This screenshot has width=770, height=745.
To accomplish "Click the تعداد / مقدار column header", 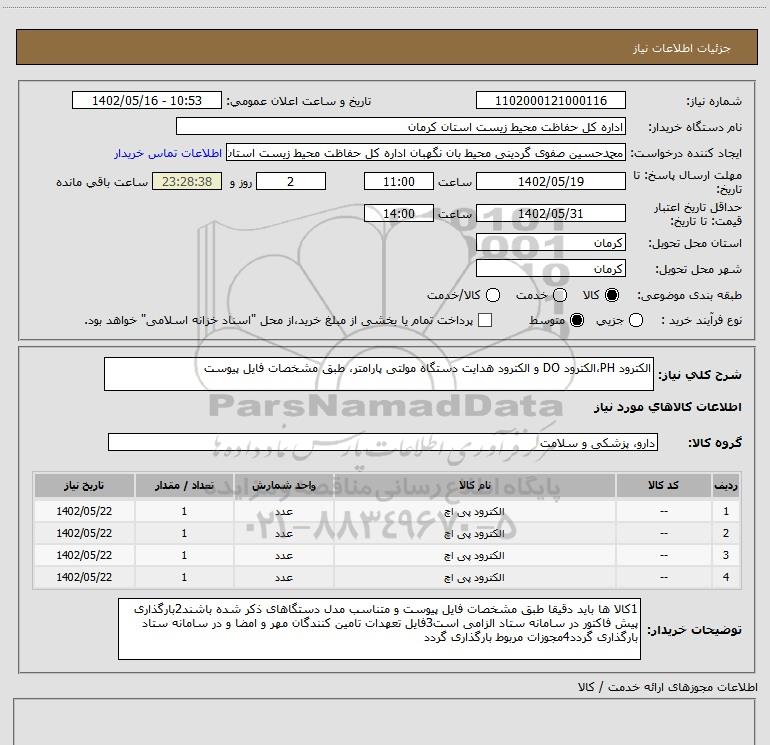I will pos(184,485).
